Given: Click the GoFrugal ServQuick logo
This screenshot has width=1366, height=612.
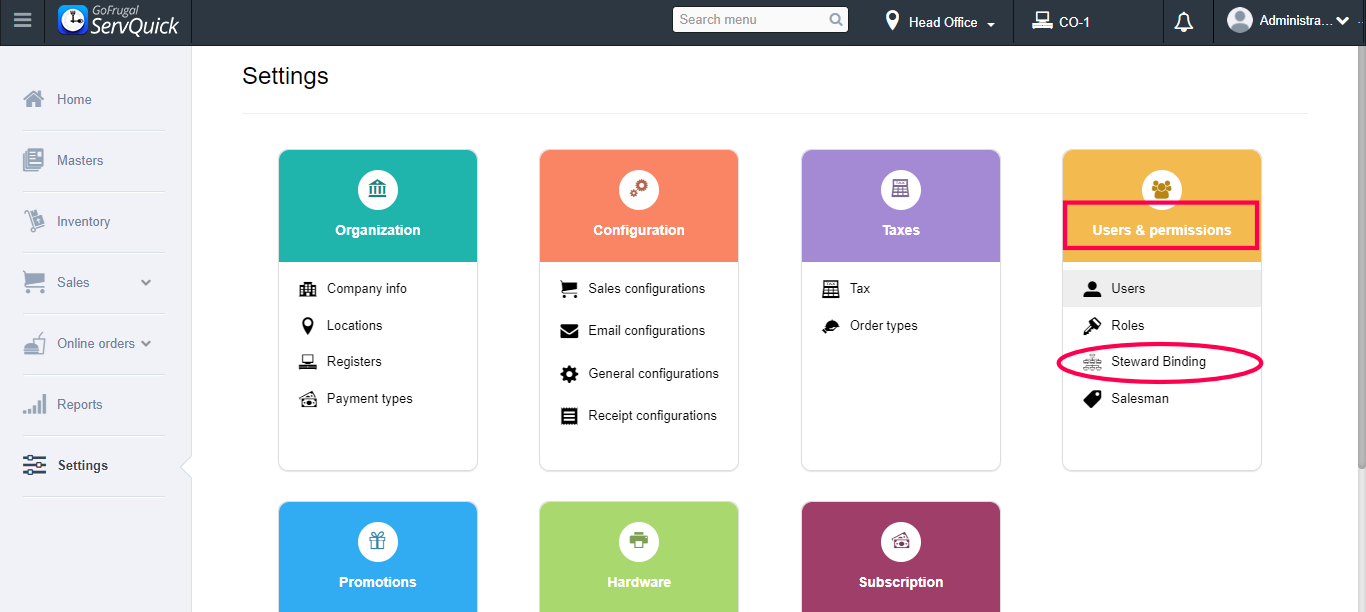Looking at the screenshot, I should point(119,20).
